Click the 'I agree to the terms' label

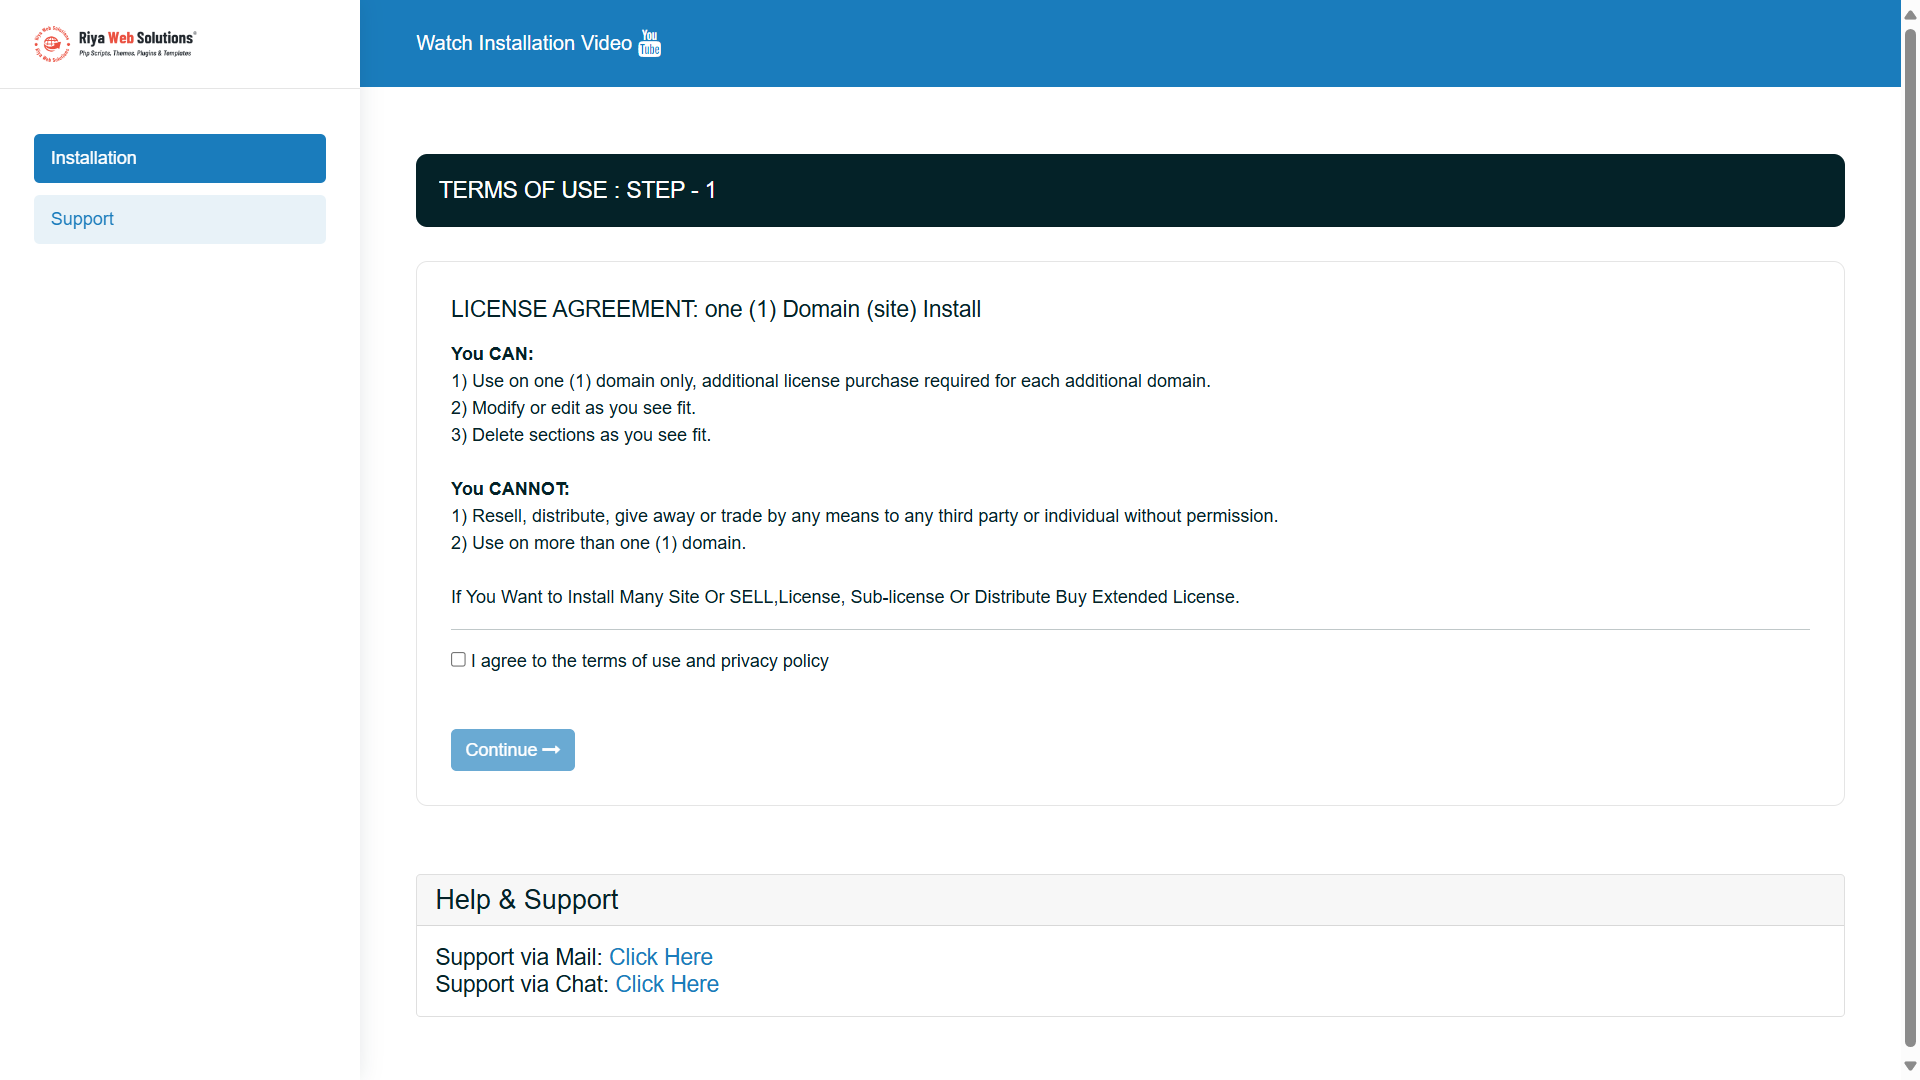coord(650,661)
